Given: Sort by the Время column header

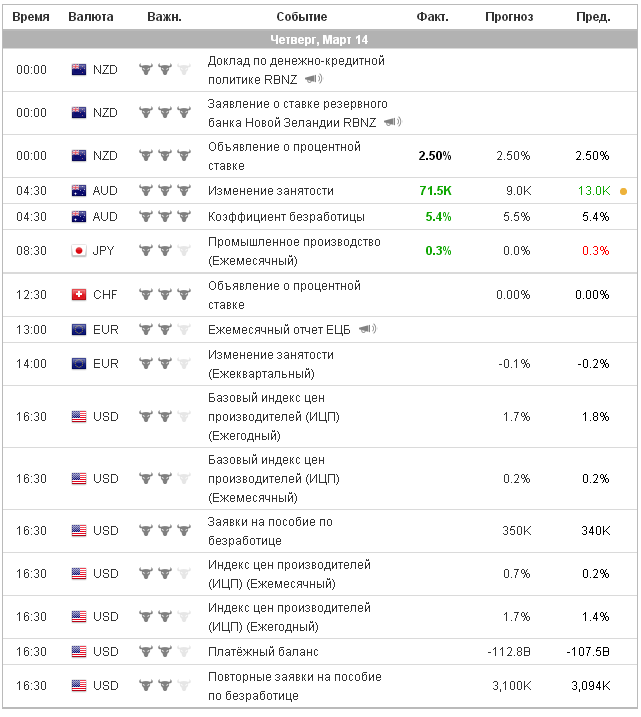Looking at the screenshot, I should [31, 17].
